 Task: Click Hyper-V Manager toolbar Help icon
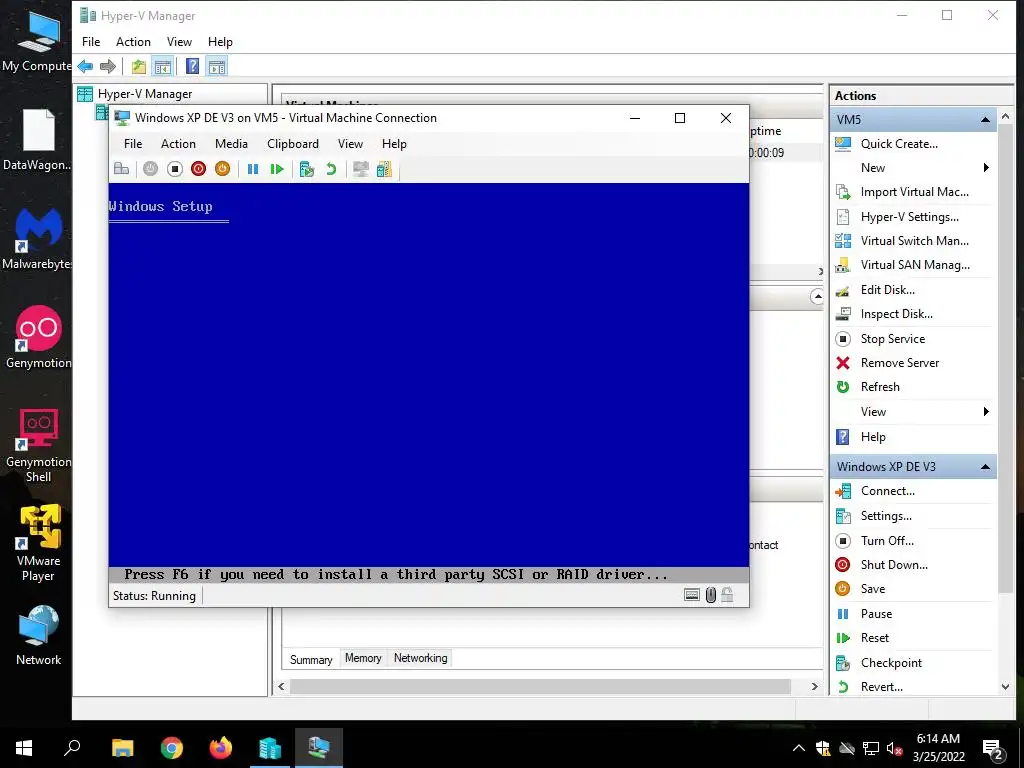click(x=193, y=66)
